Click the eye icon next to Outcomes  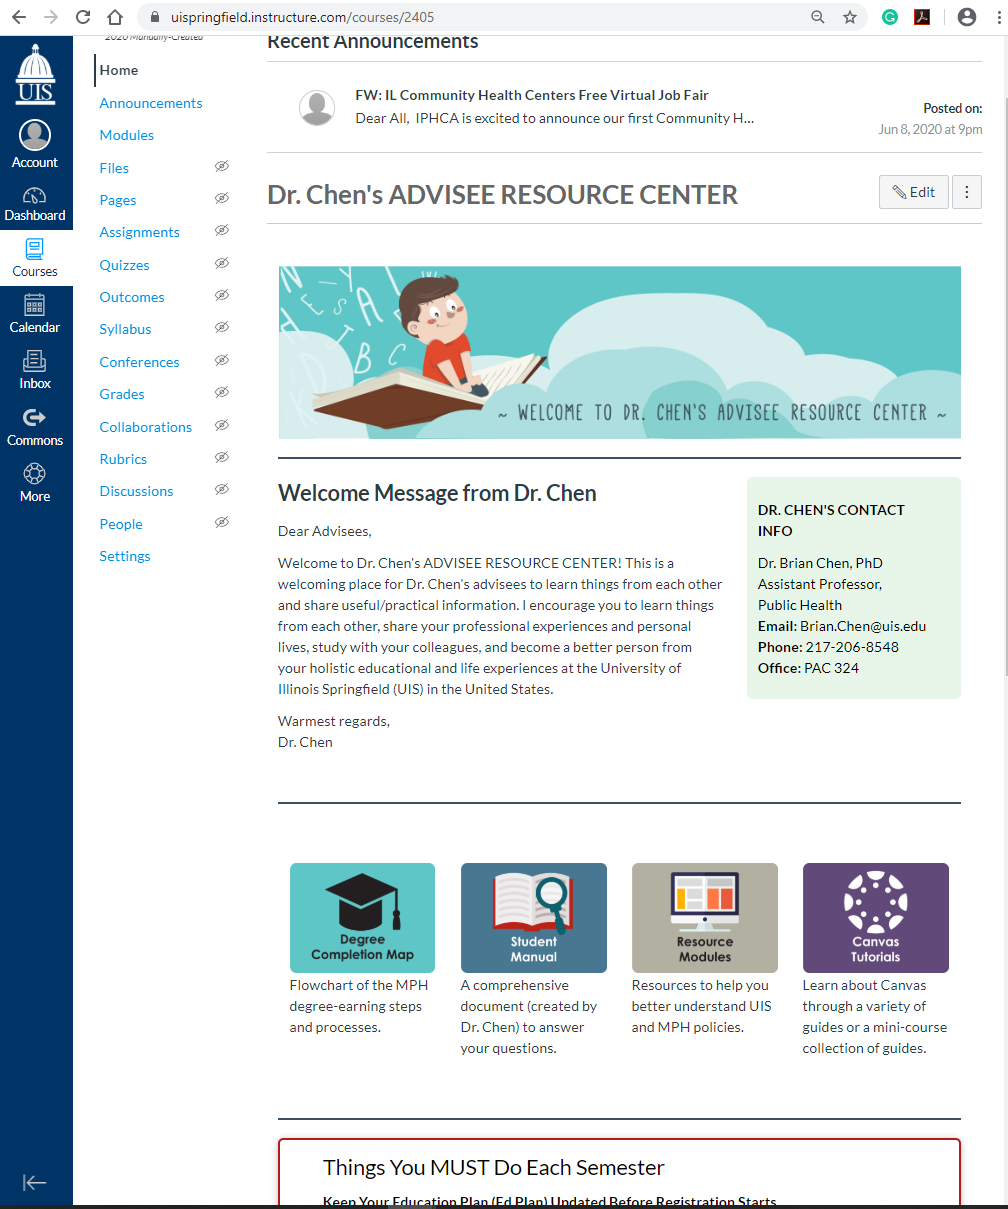(222, 296)
